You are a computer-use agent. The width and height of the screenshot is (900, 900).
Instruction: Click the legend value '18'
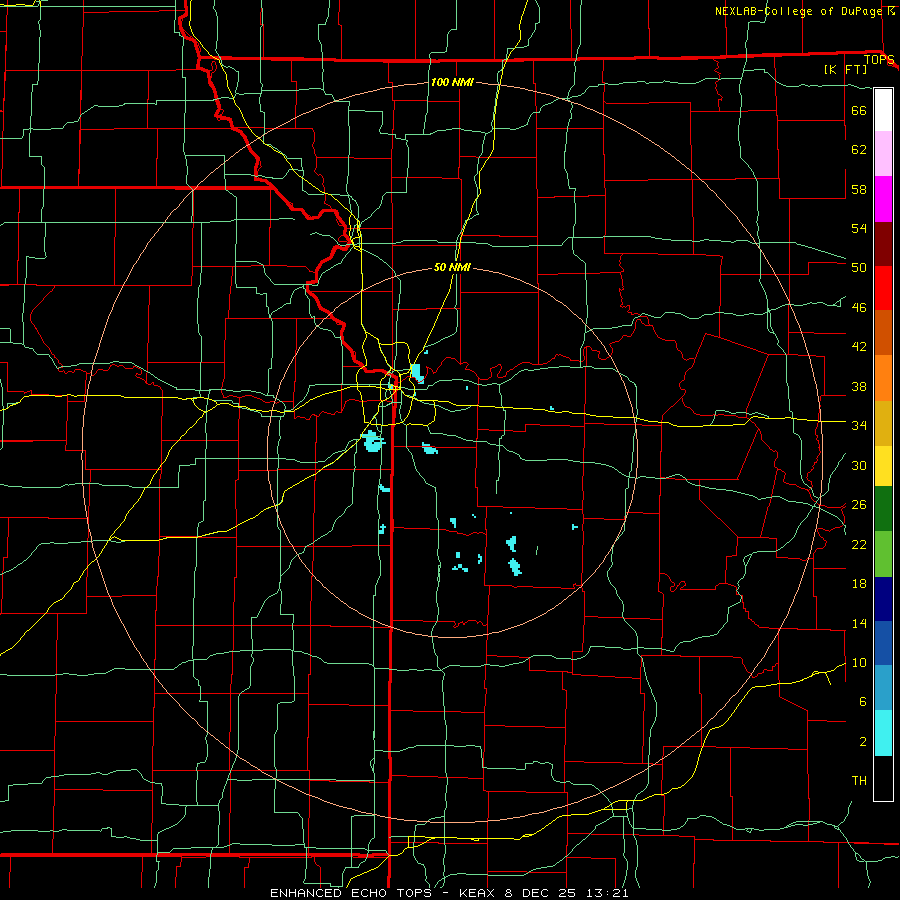(859, 584)
